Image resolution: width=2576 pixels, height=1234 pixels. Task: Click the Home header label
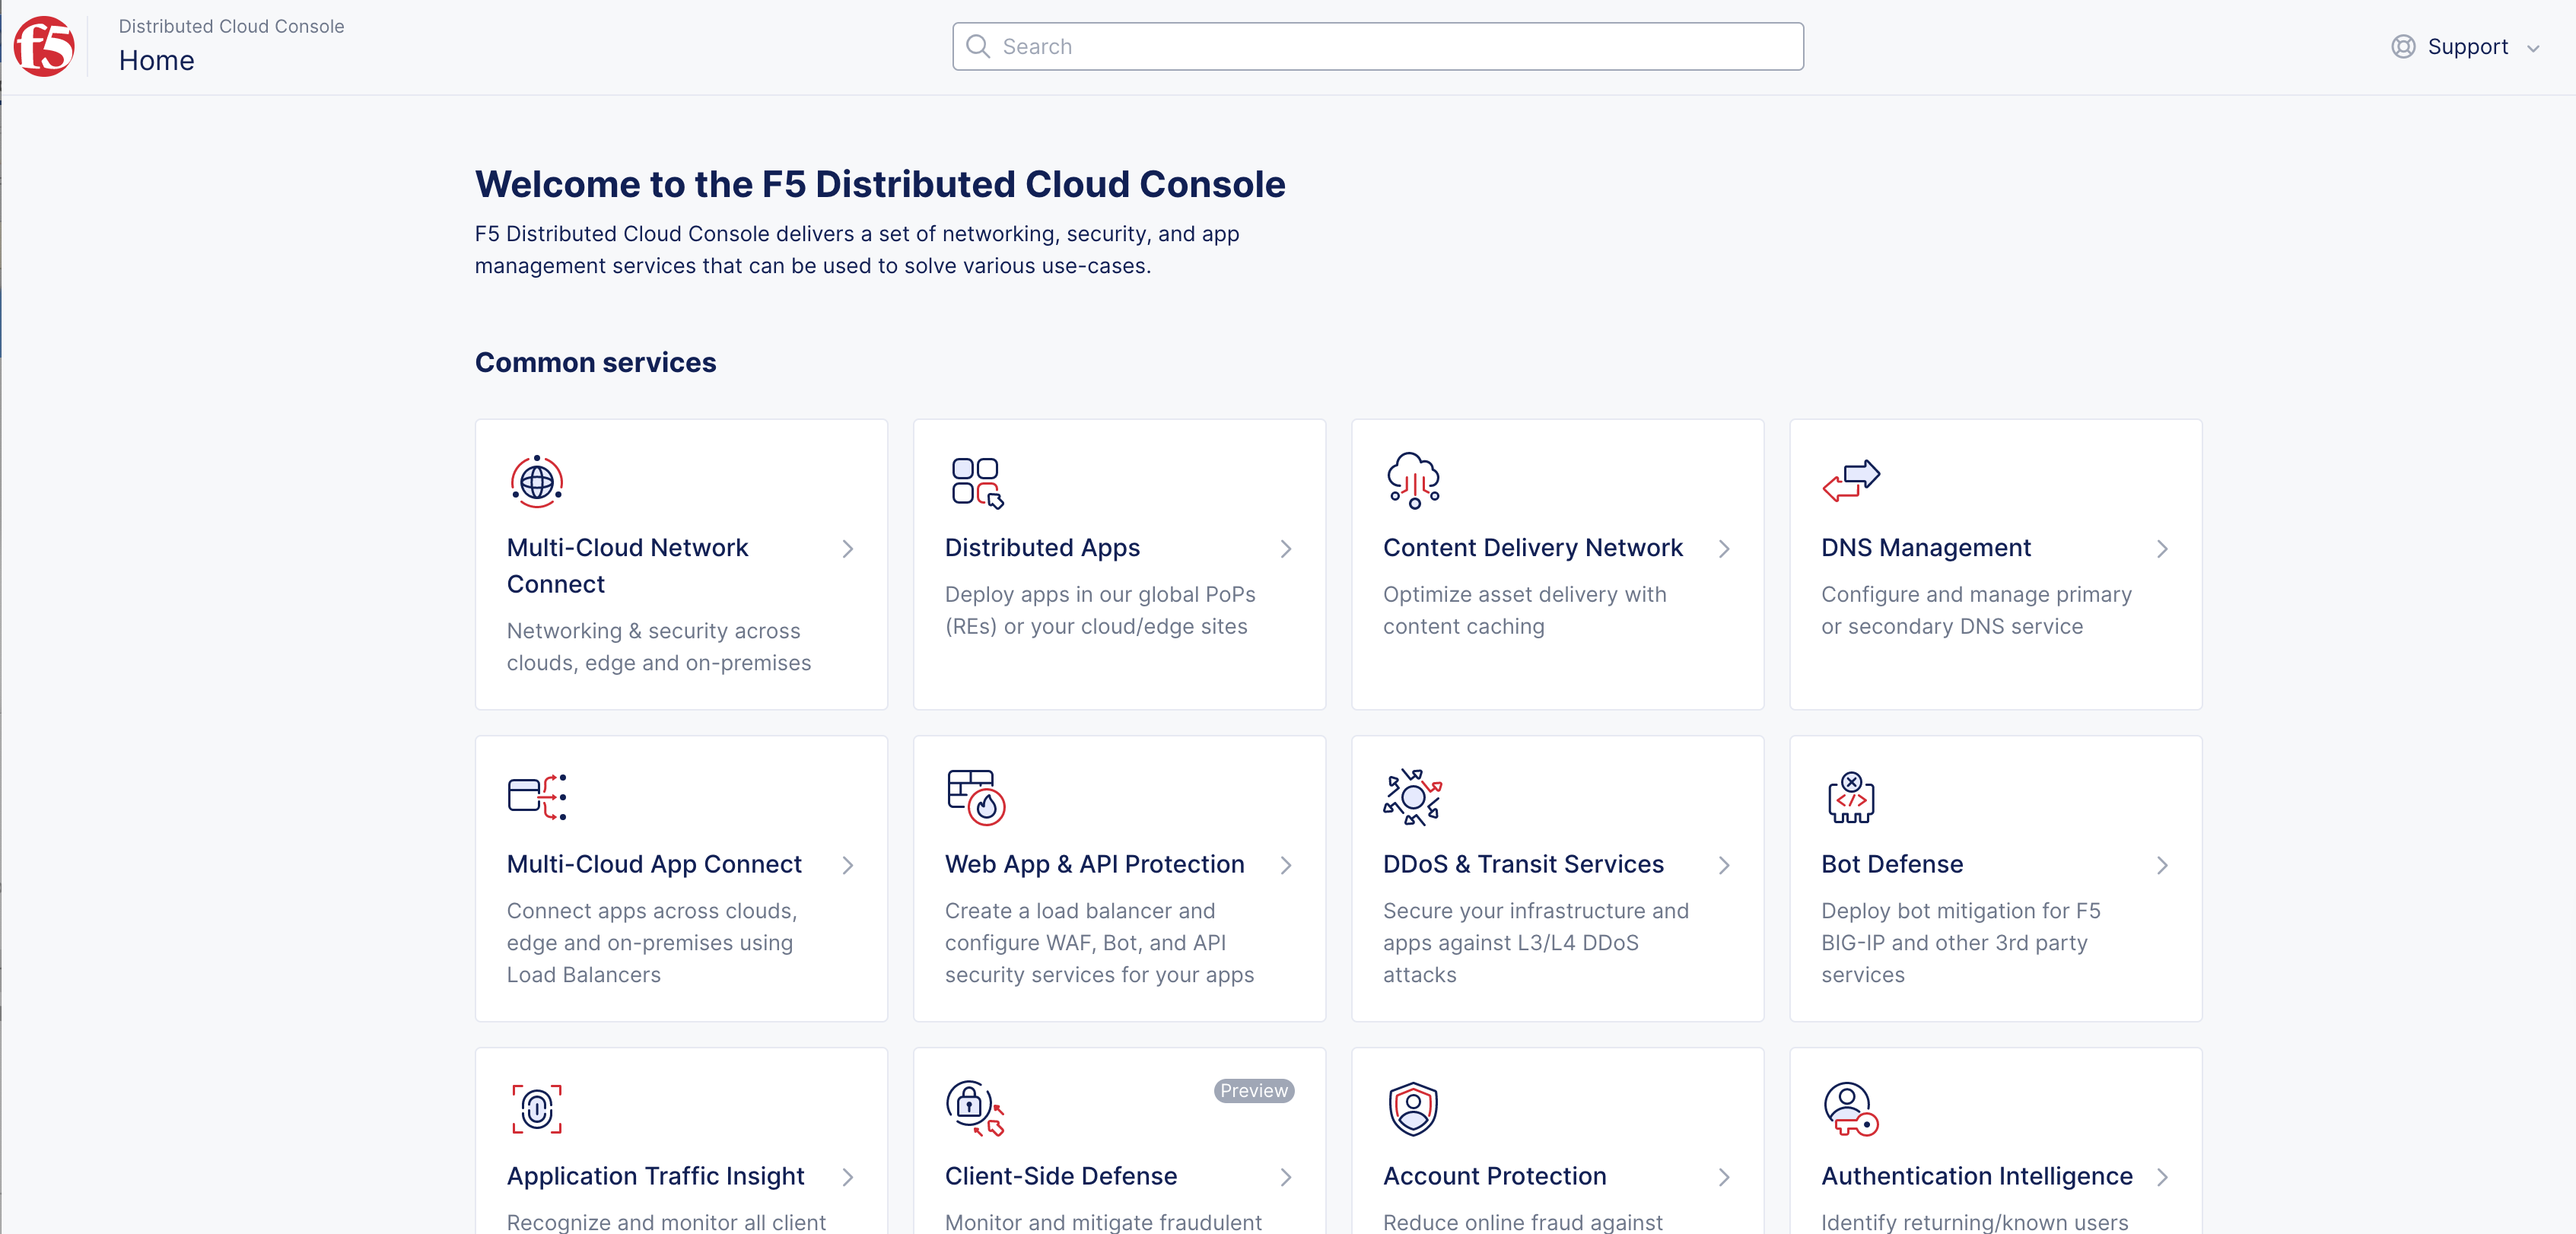(156, 61)
